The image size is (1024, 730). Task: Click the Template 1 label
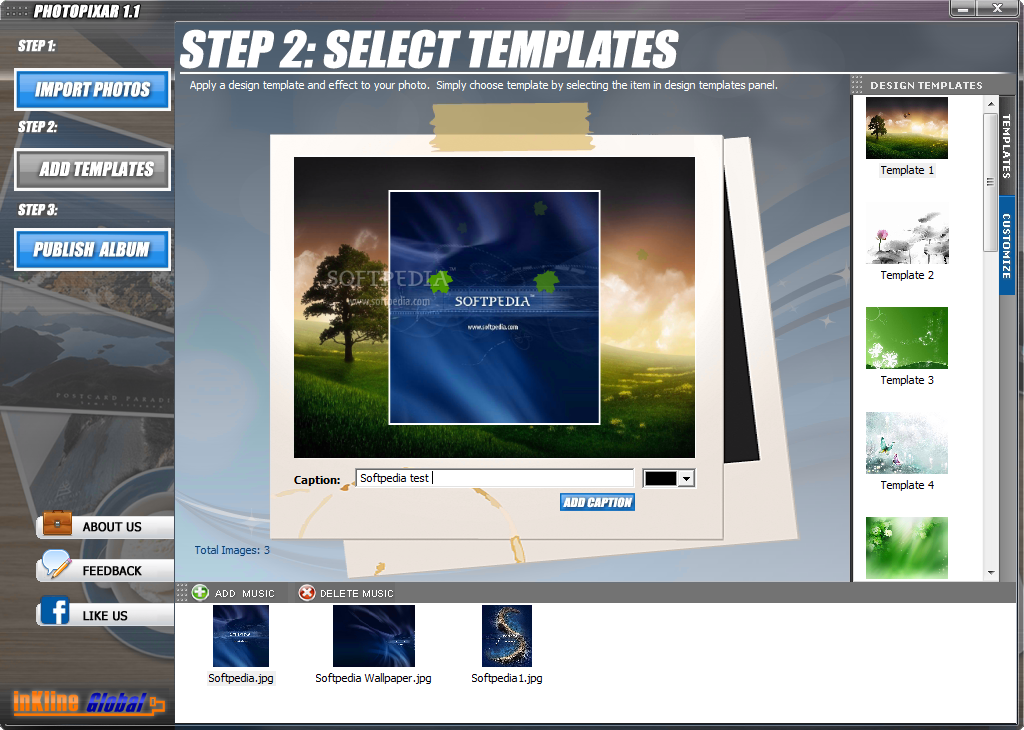click(x=907, y=170)
